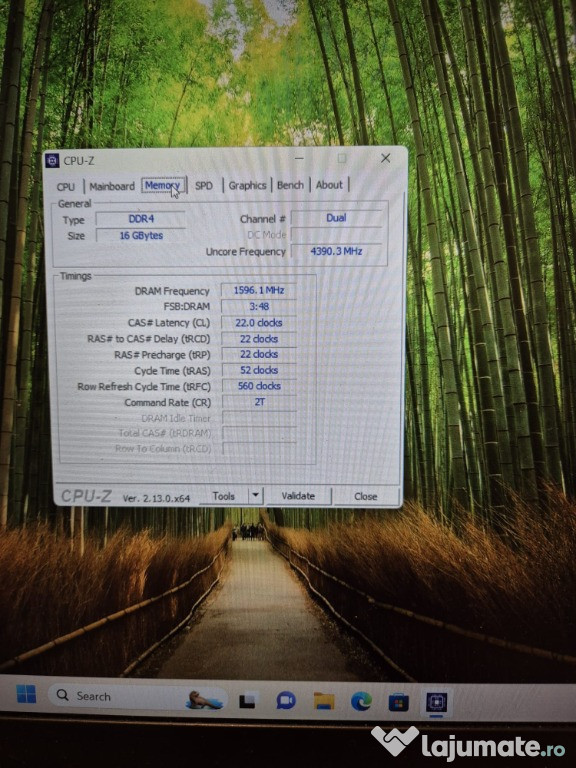Screen dimensions: 576x768
Task: Click the Close button at bottom
Action: click(x=366, y=496)
